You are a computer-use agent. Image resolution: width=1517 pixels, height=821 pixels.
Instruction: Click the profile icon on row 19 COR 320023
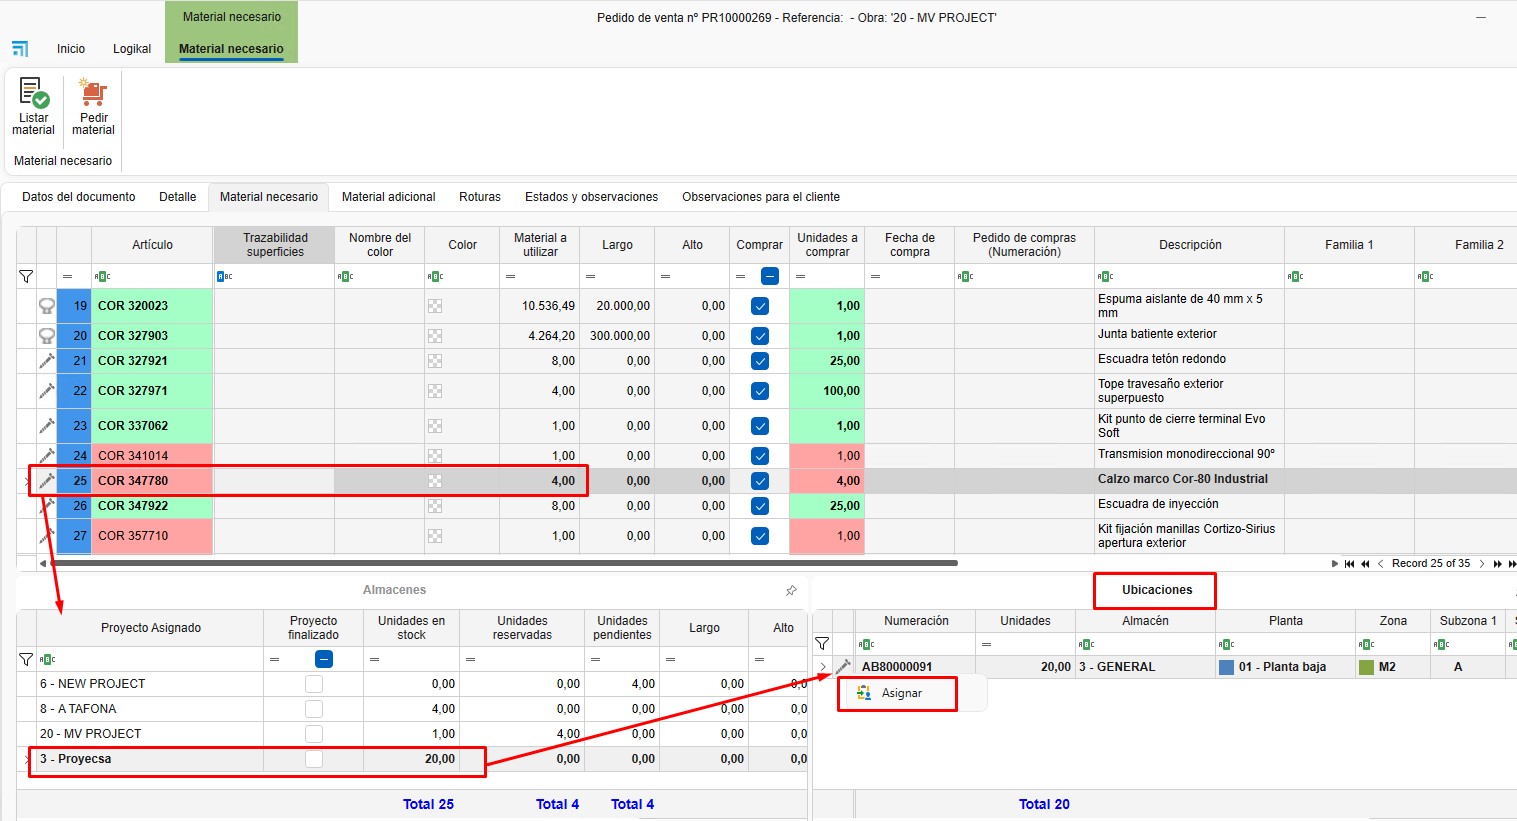[46, 306]
